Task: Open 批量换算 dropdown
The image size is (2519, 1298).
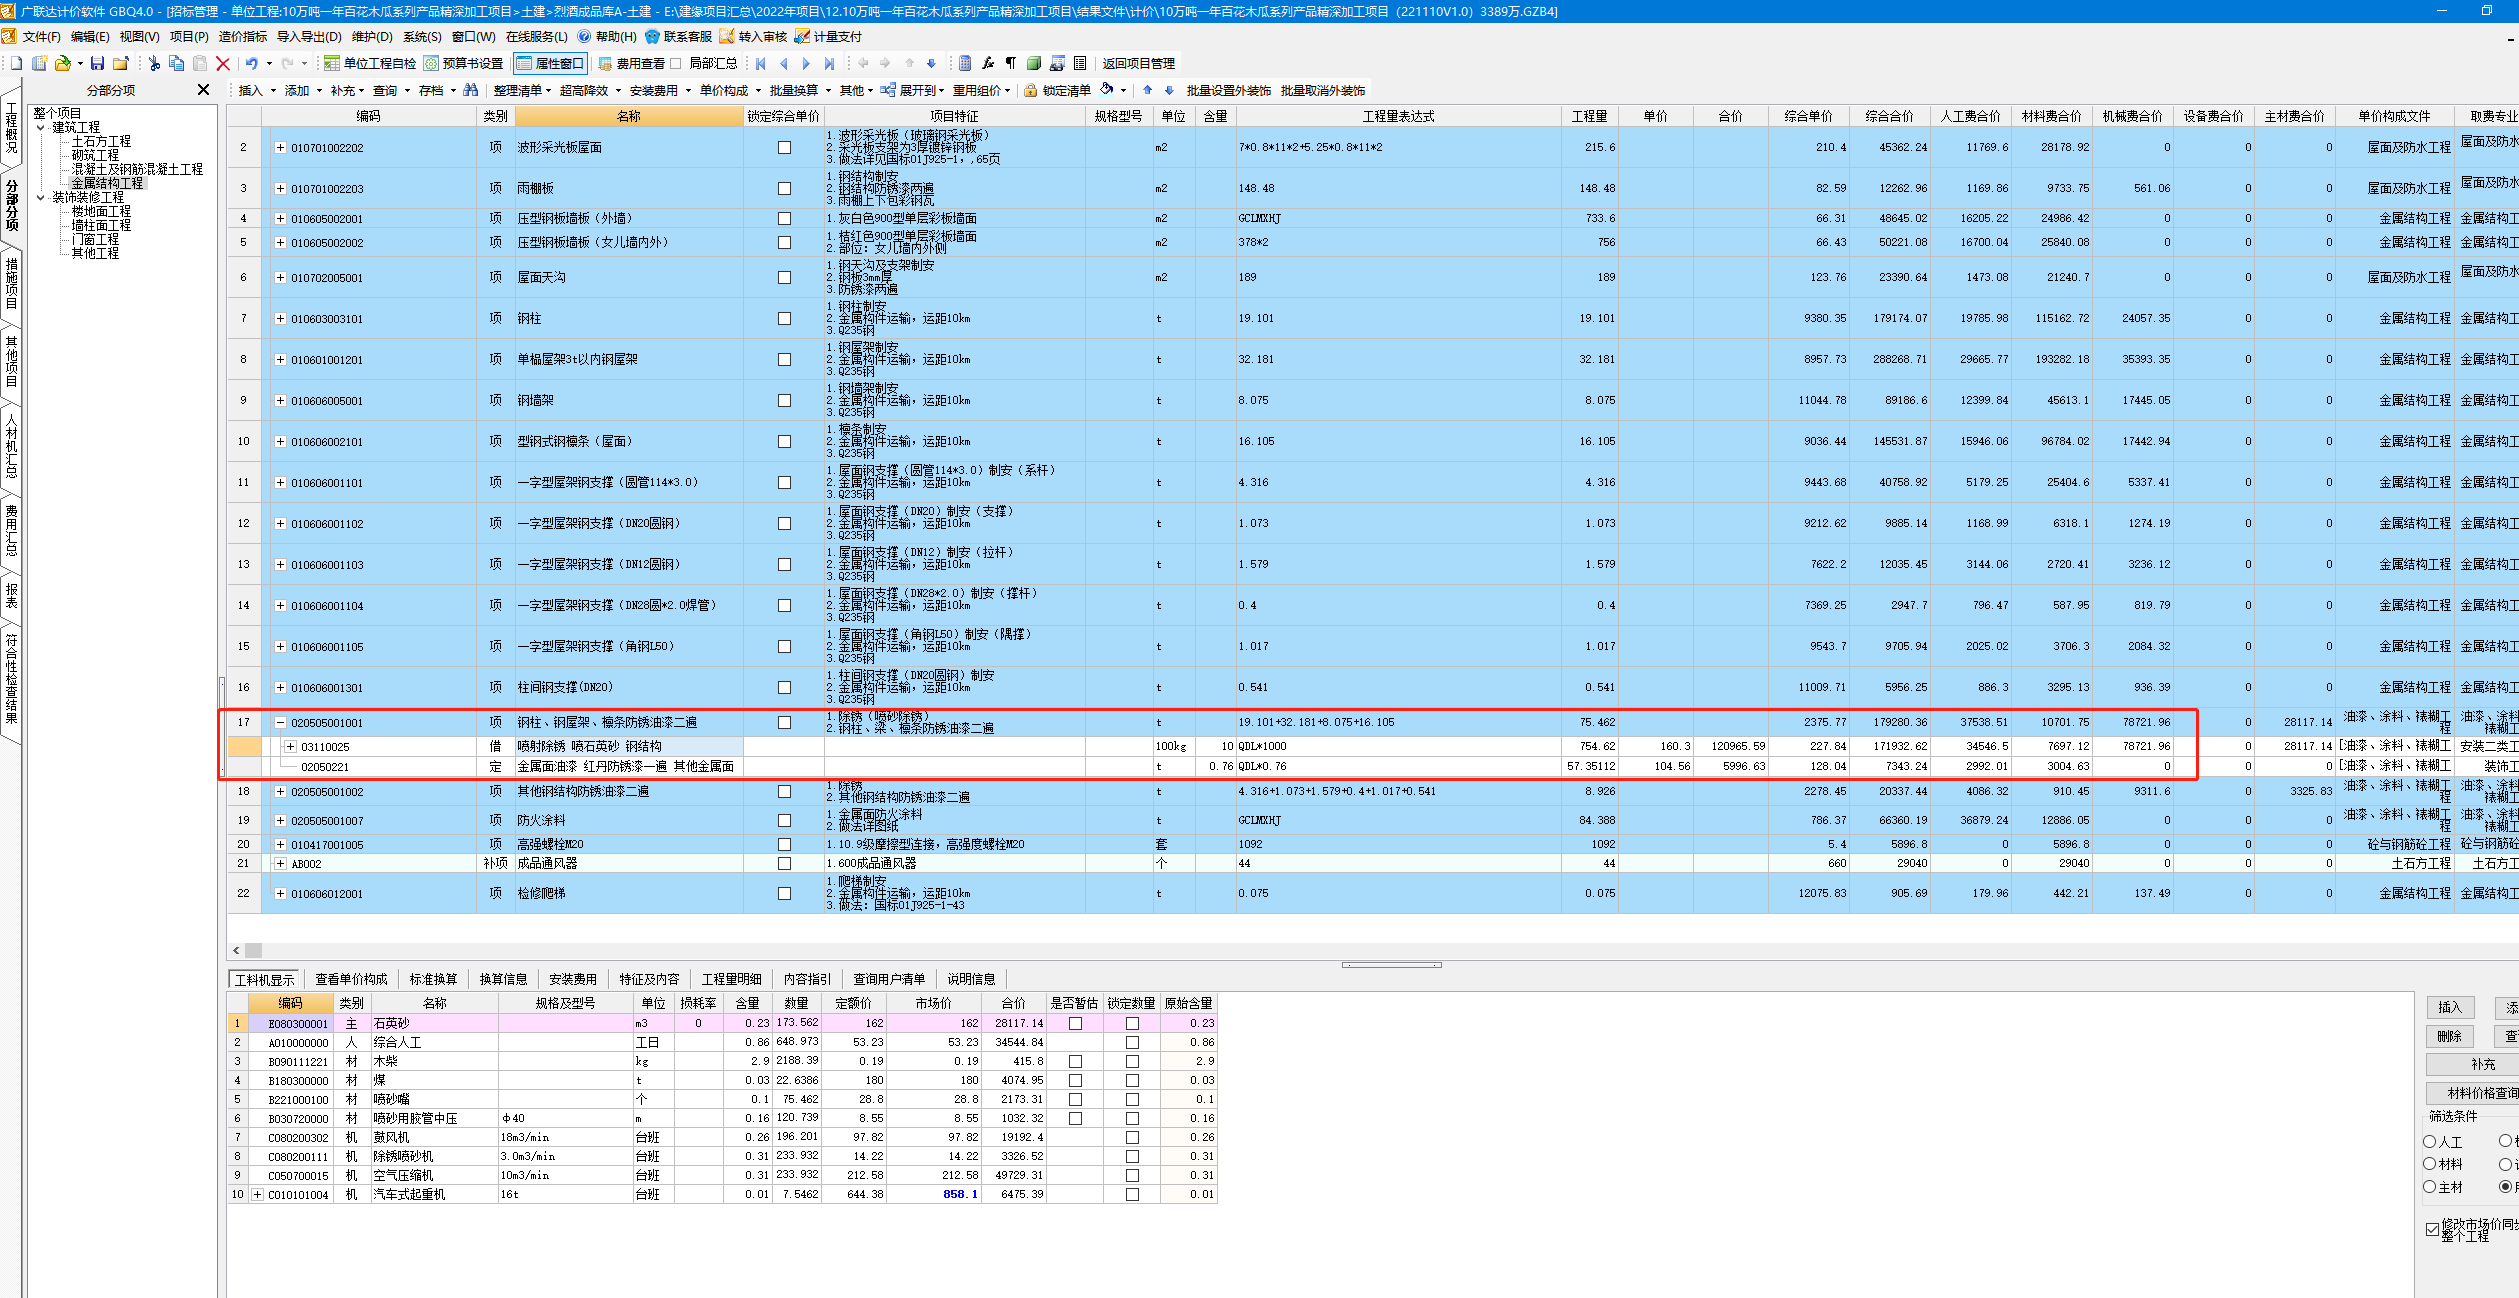Action: [800, 90]
